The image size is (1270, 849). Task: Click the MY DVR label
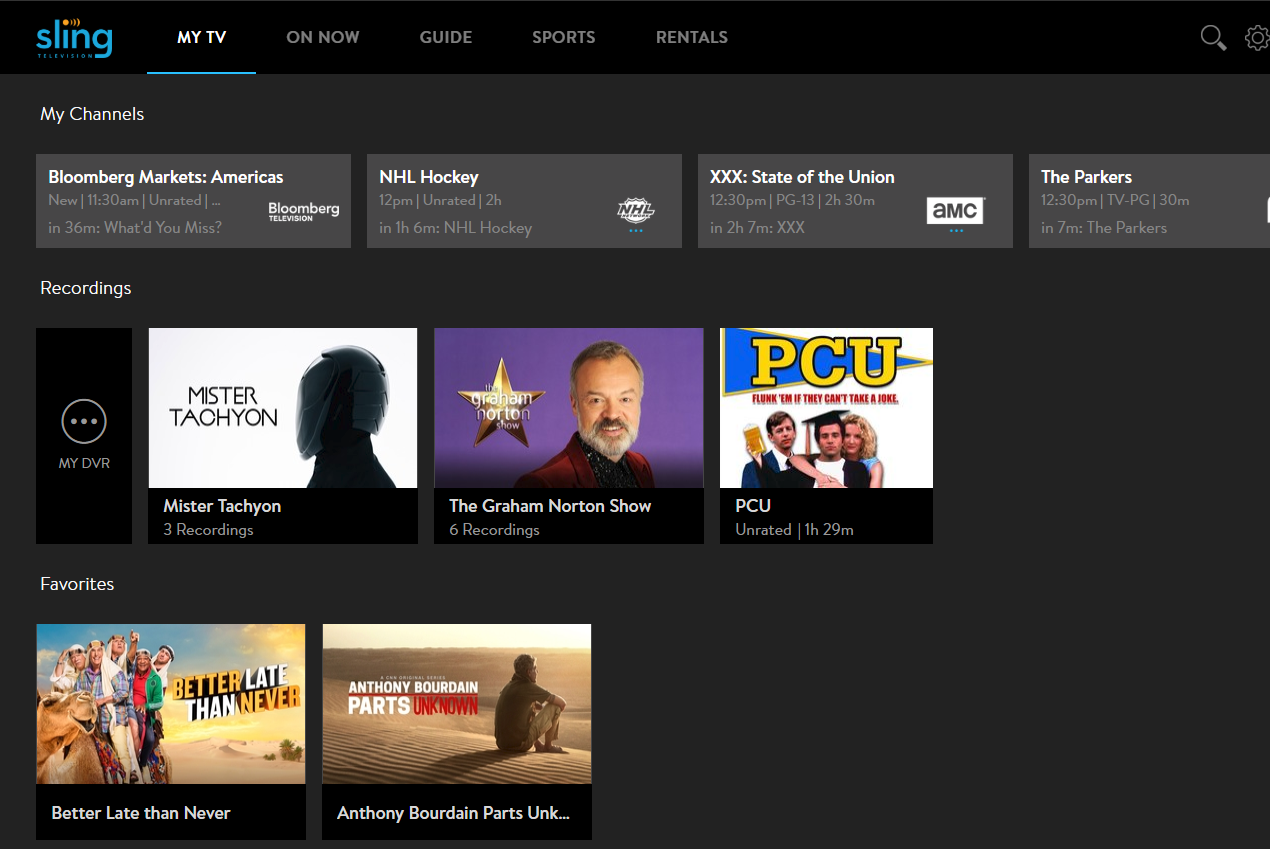pos(84,463)
